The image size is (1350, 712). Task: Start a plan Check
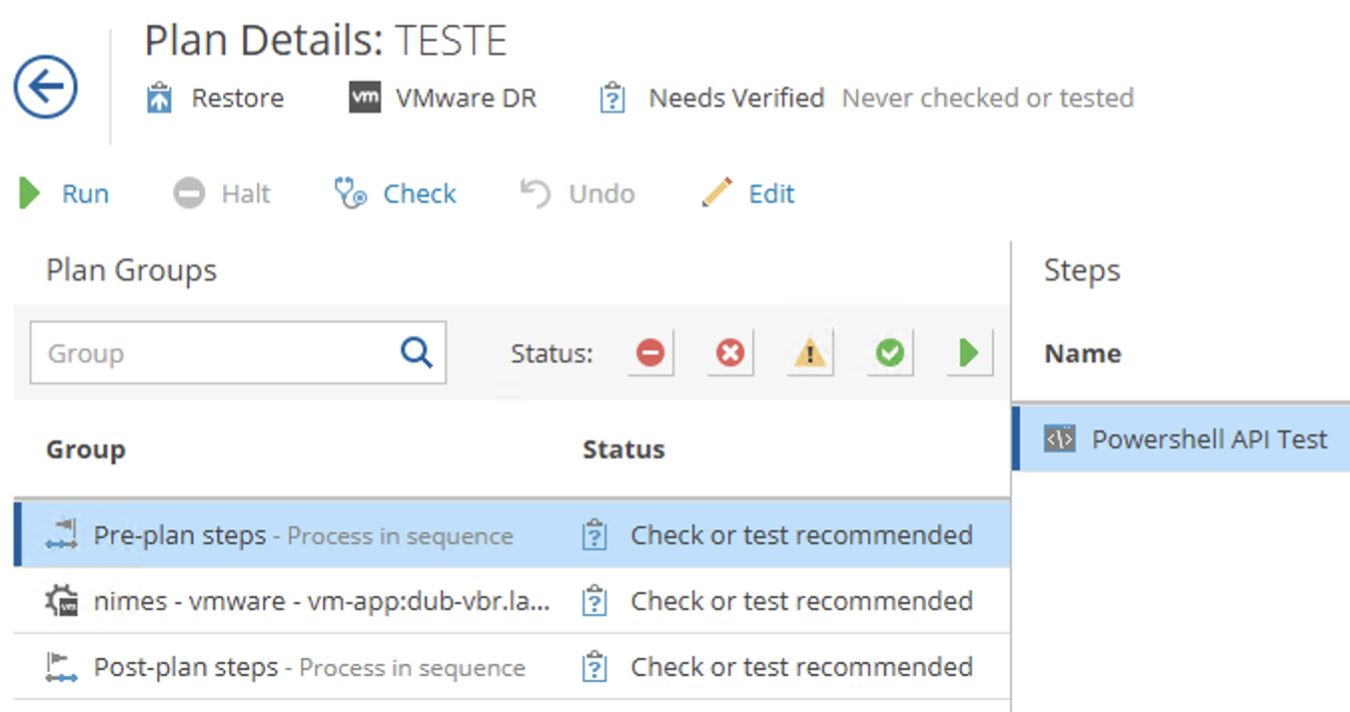[x=396, y=193]
